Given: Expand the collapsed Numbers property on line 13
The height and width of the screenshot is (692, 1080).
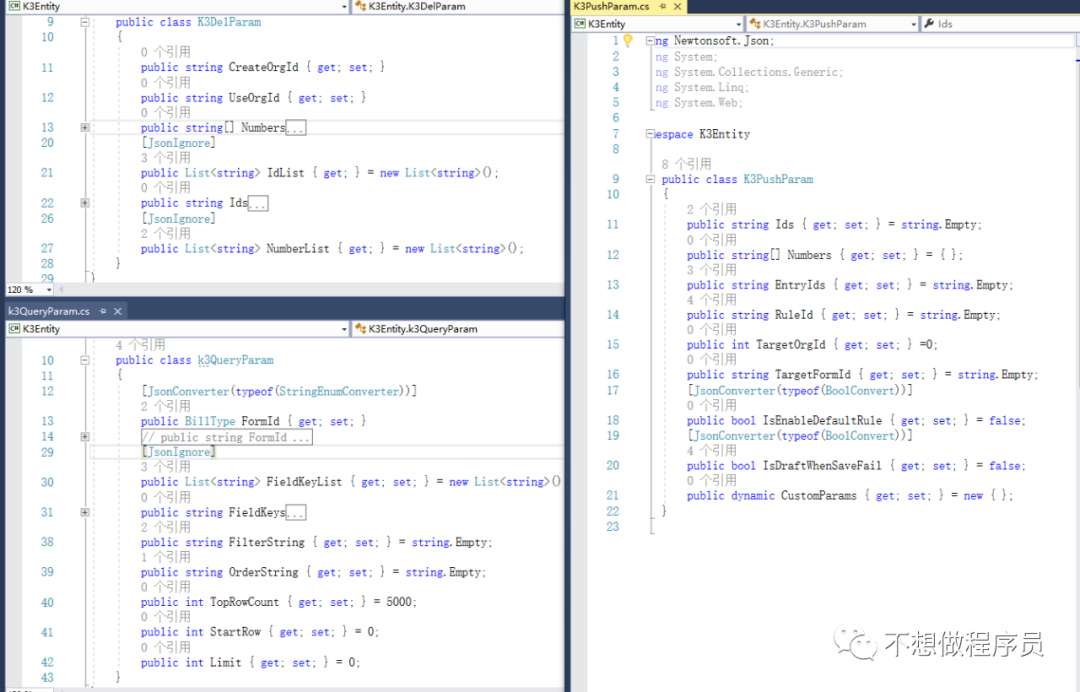Looking at the screenshot, I should [85, 127].
